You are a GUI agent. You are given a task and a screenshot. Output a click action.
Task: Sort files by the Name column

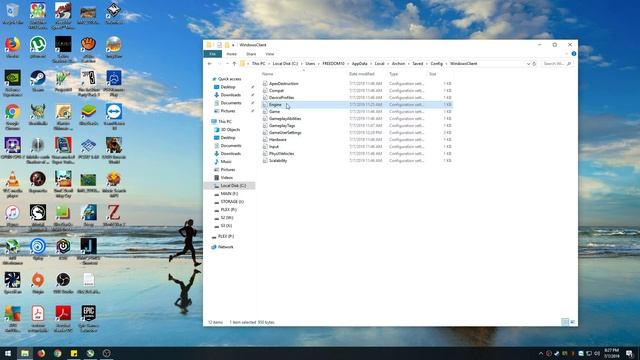pyautogui.click(x=267, y=74)
